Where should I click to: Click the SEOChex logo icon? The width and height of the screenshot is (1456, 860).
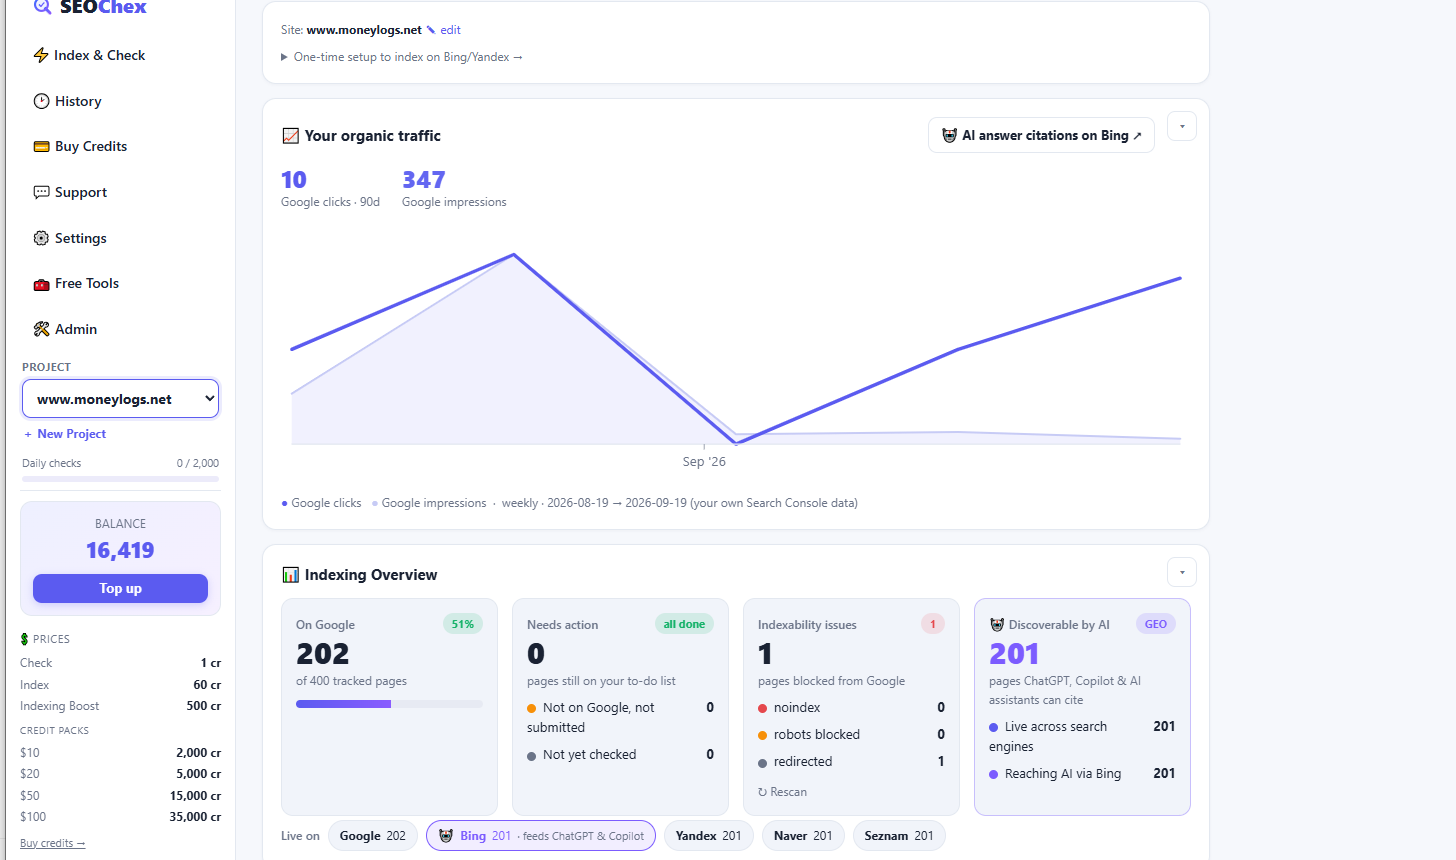click(42, 7)
